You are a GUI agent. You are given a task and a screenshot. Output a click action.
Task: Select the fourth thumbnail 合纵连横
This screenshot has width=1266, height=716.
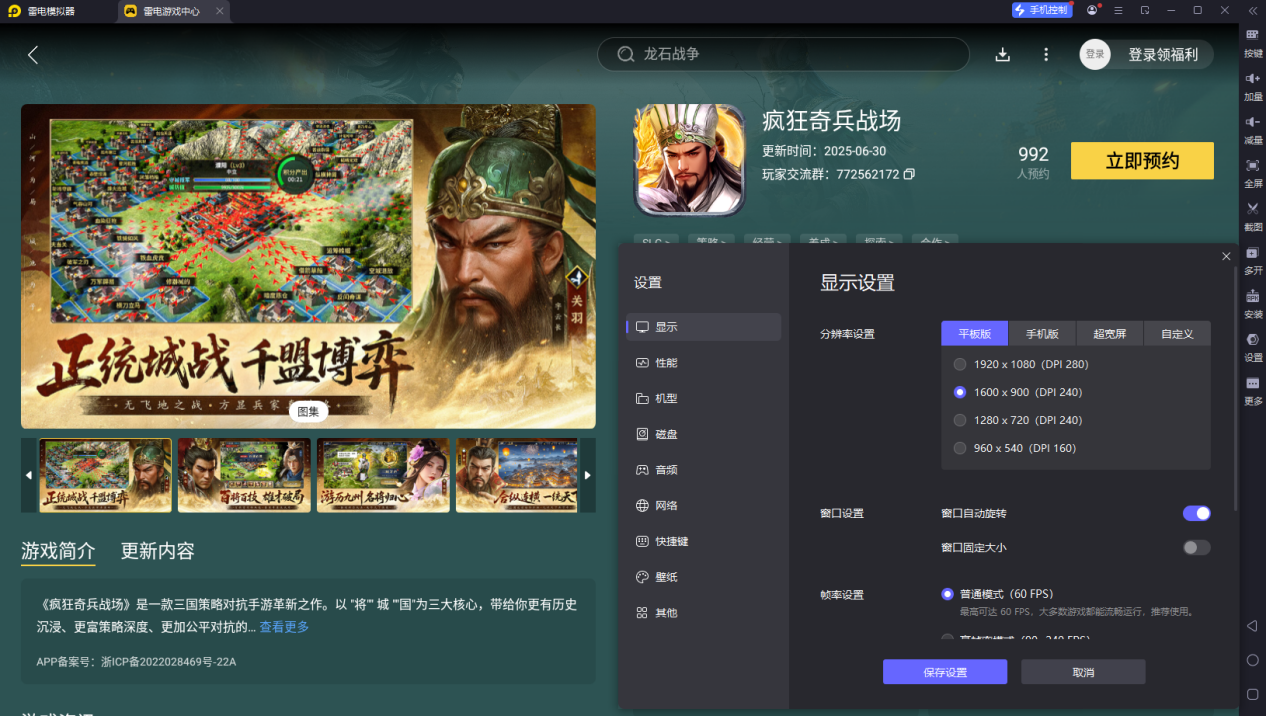click(x=517, y=475)
